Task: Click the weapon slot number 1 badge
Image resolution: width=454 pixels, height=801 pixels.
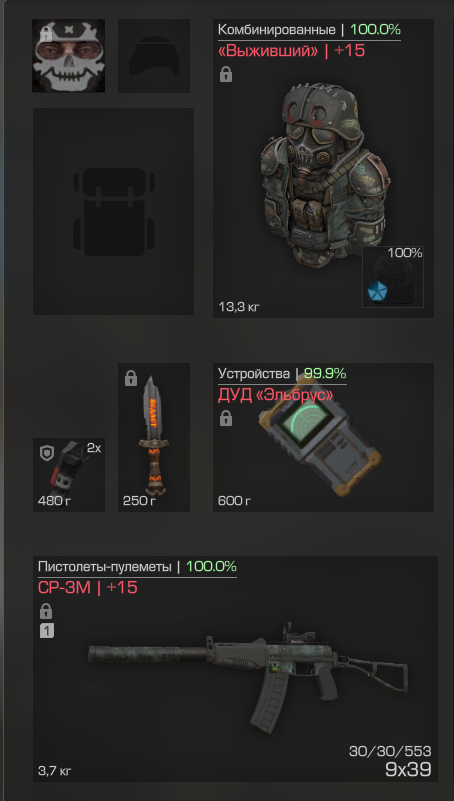Action: point(46,631)
